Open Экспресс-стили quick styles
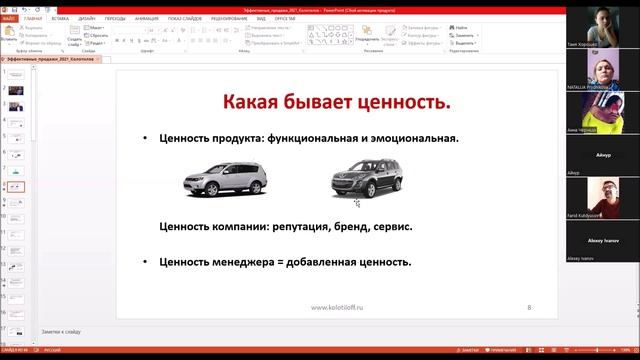This screenshot has width=640, height=360. (390, 35)
